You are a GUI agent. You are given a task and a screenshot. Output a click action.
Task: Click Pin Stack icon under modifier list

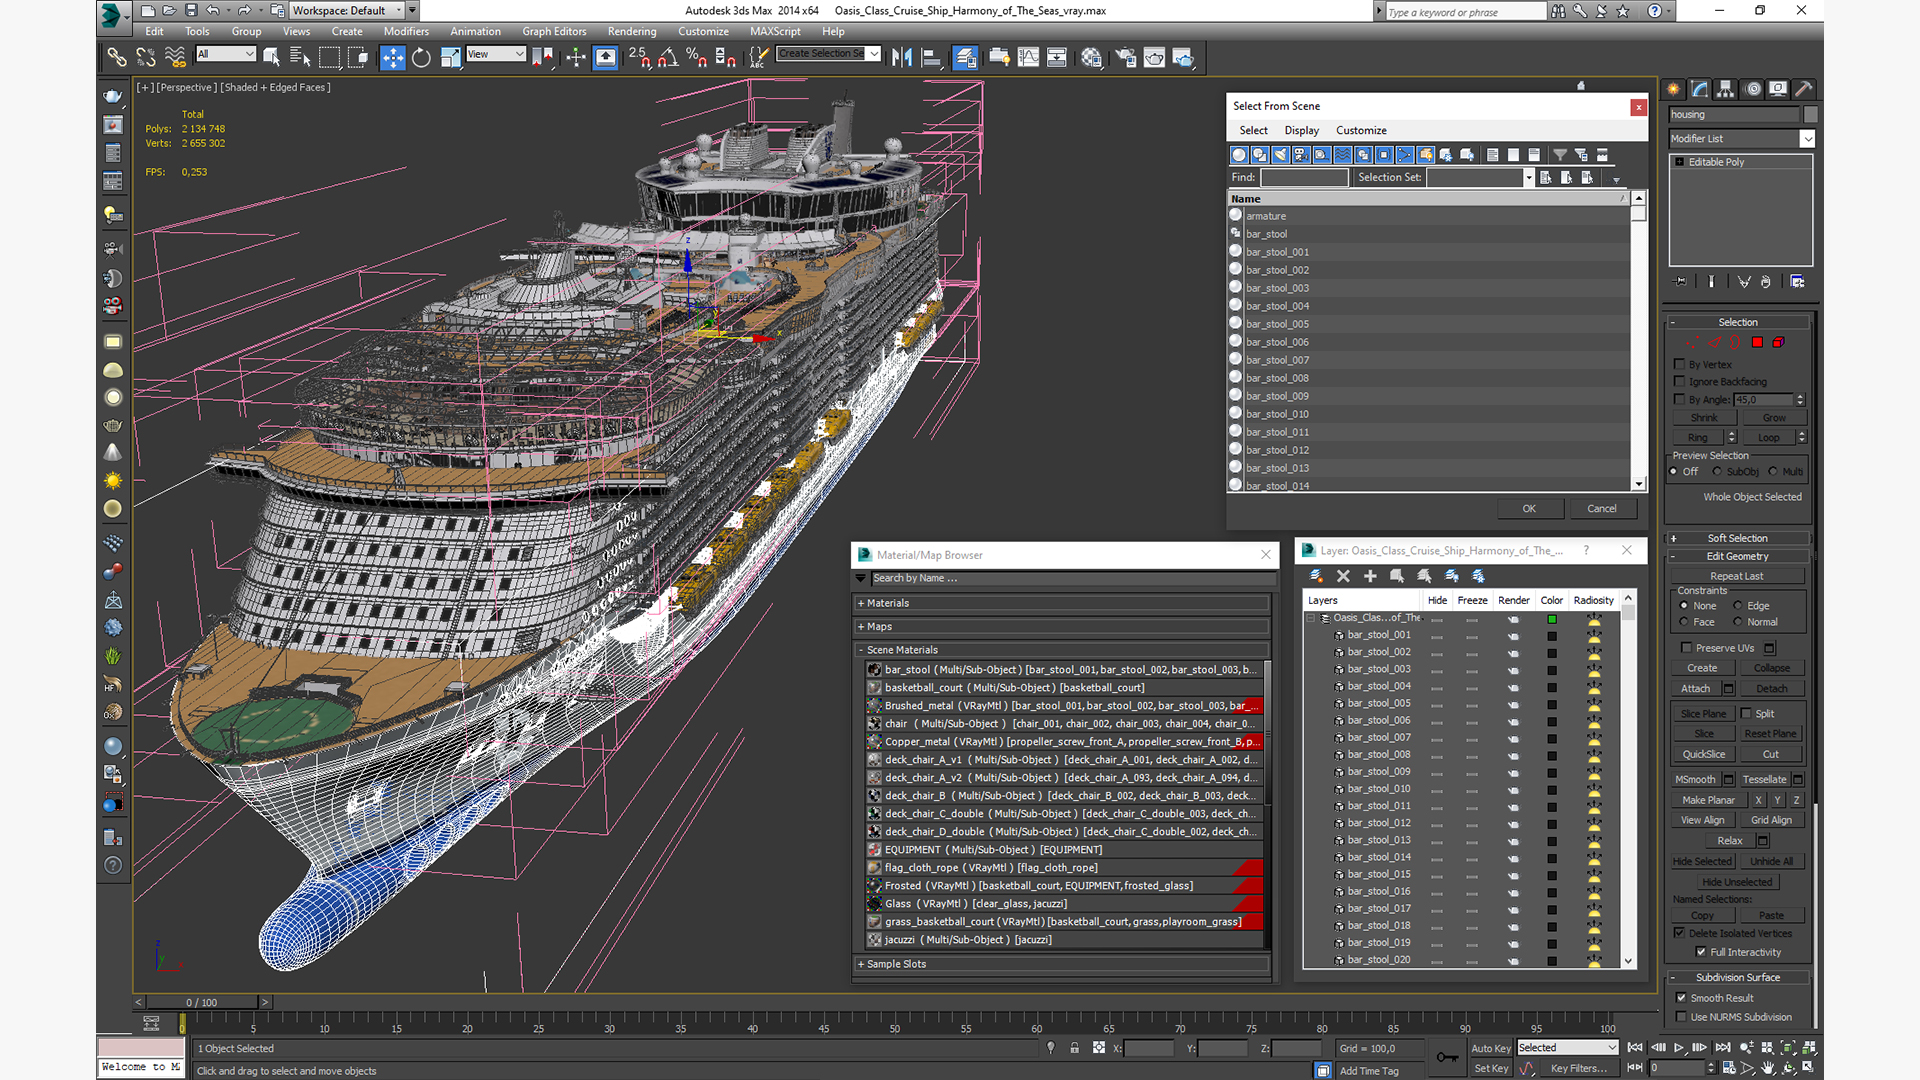(x=1680, y=282)
